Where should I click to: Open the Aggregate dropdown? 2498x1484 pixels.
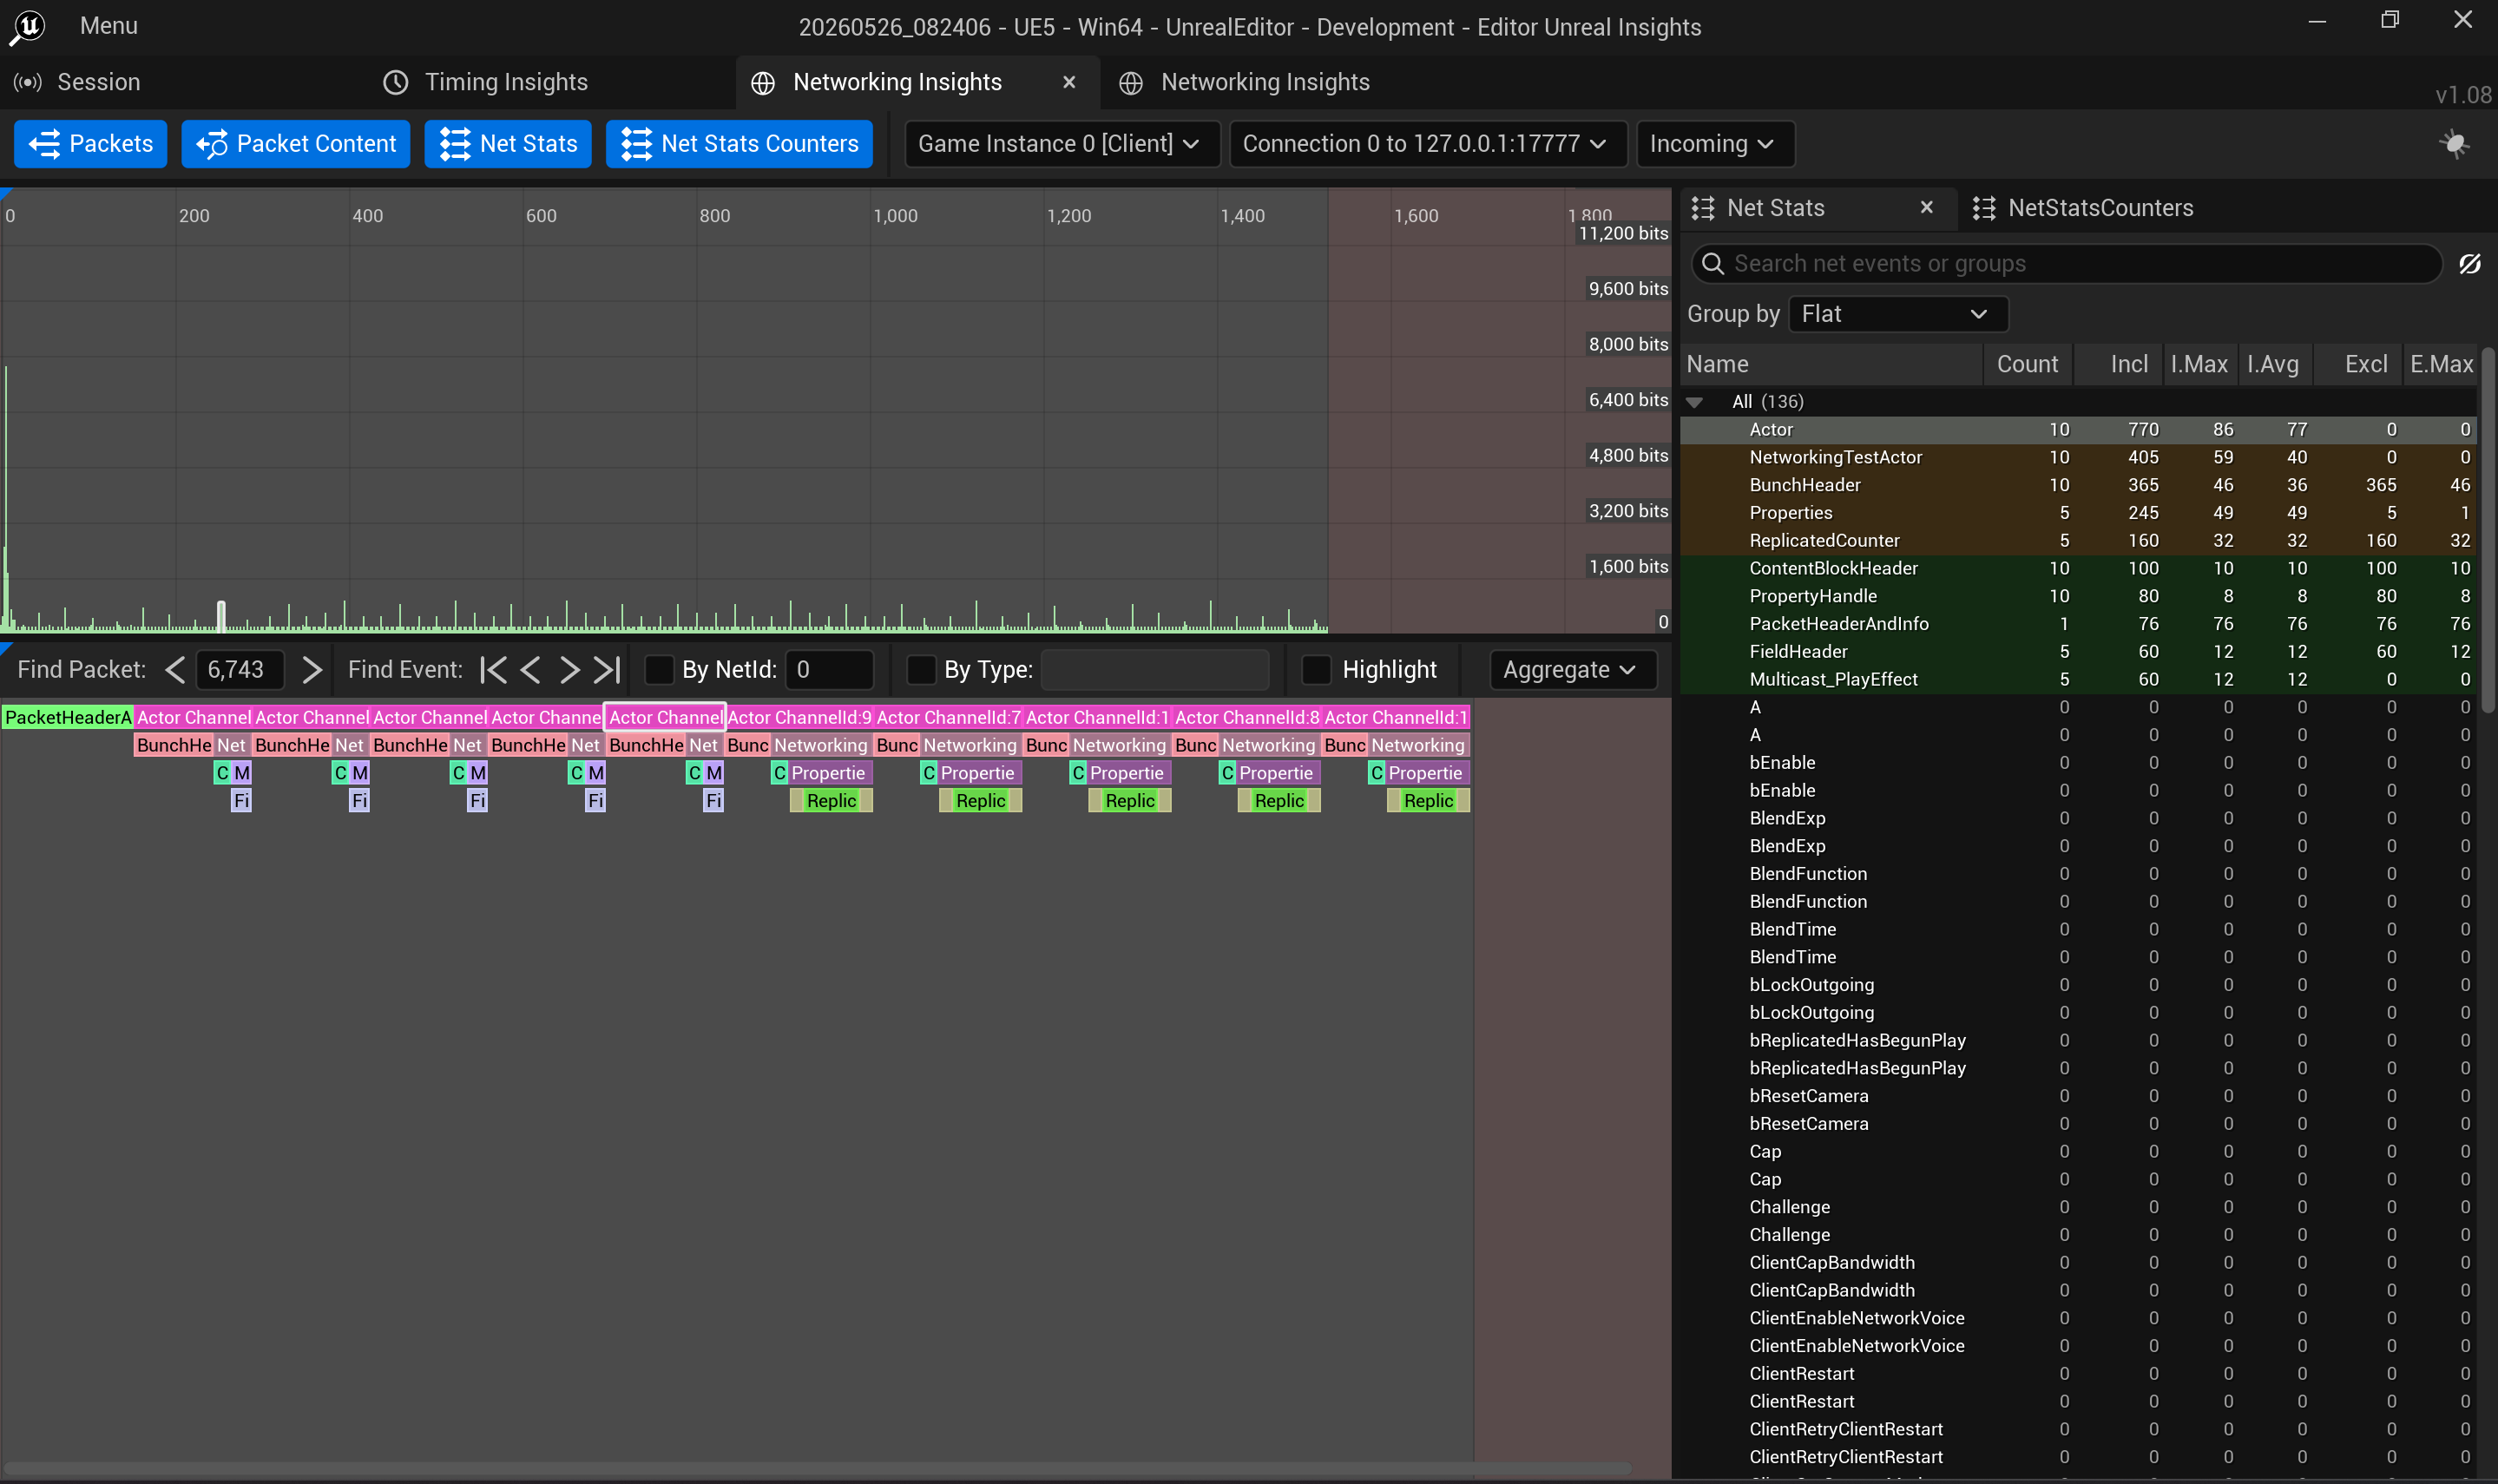coord(1572,670)
